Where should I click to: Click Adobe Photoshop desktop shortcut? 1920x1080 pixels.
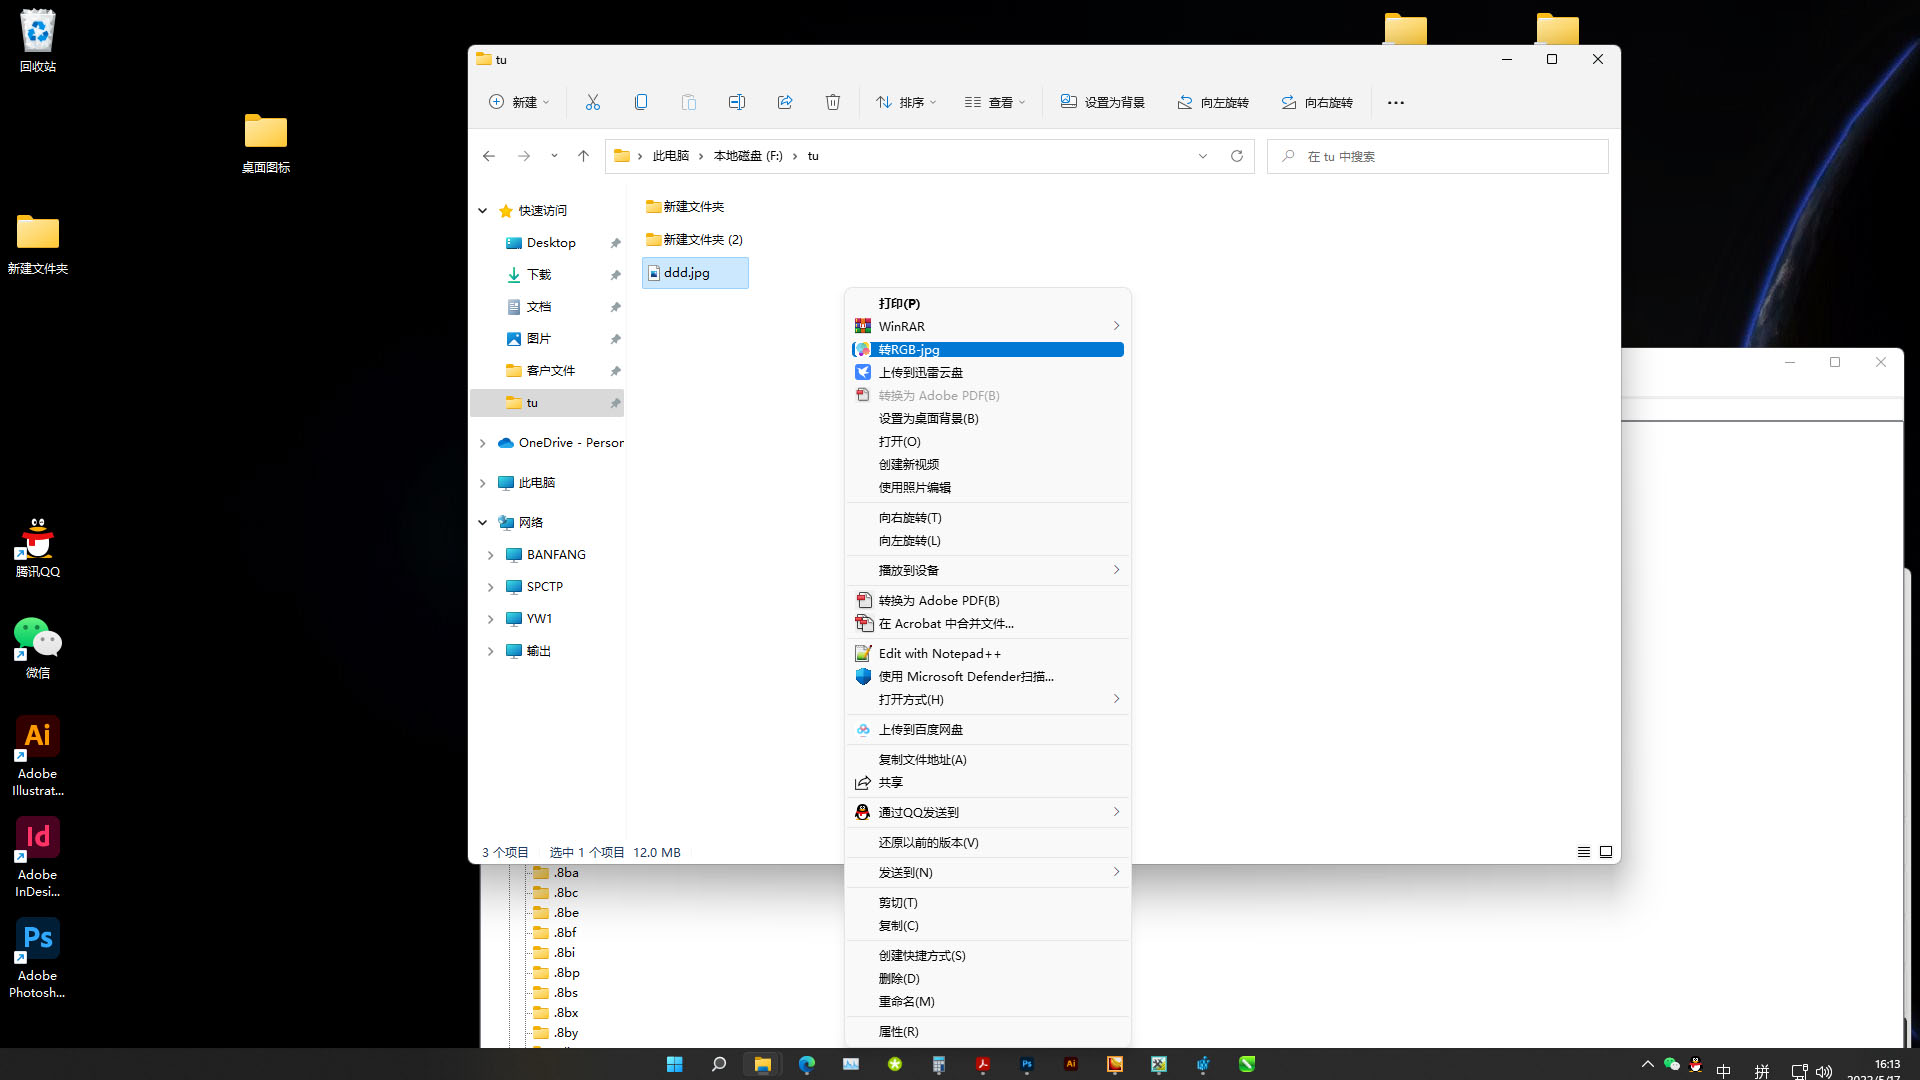38,958
